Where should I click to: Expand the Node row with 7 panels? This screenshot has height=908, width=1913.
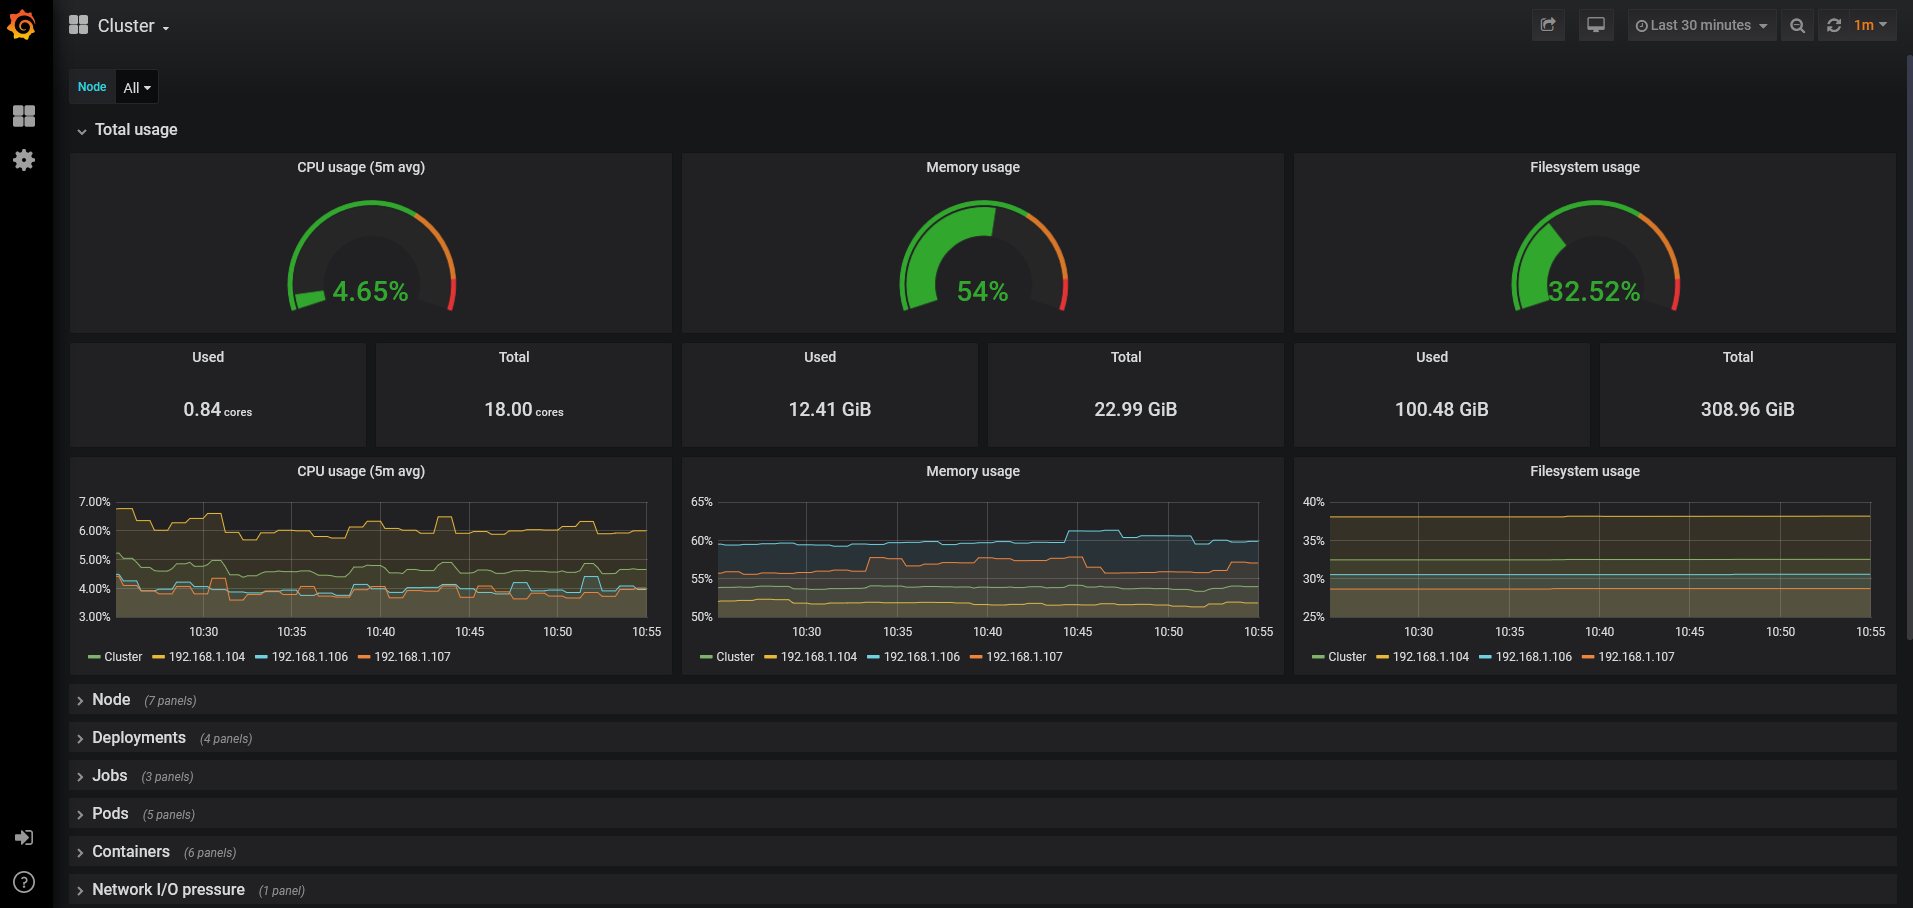pos(983,700)
